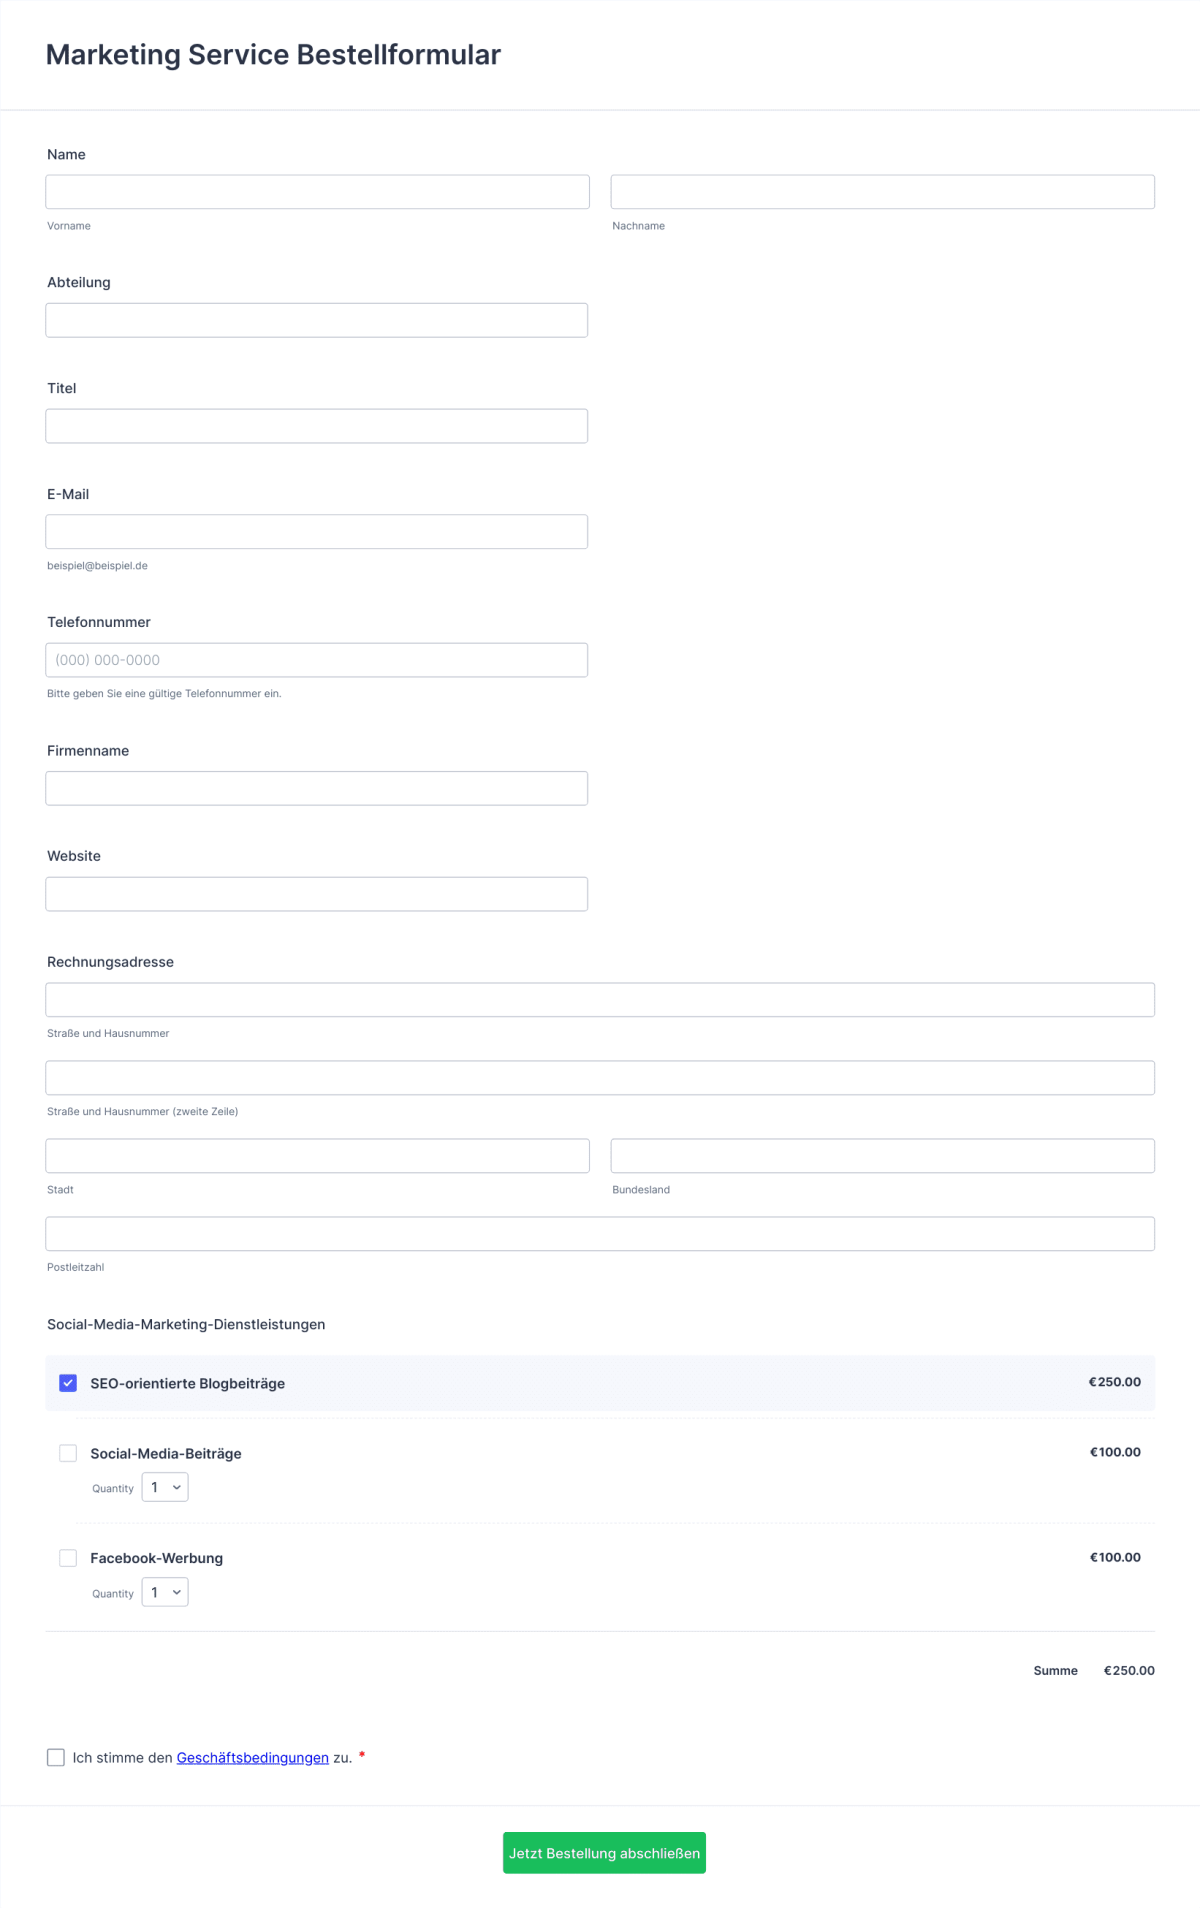Enable the Social-Media-Beiträge service
This screenshot has width=1200, height=1908.
pos(67,1452)
